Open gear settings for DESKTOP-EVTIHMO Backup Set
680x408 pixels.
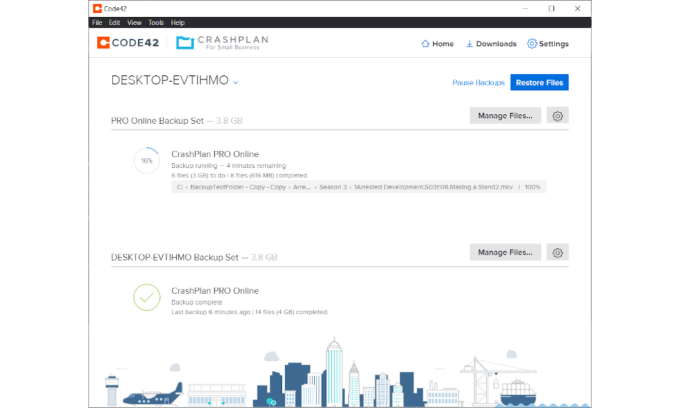tap(558, 252)
